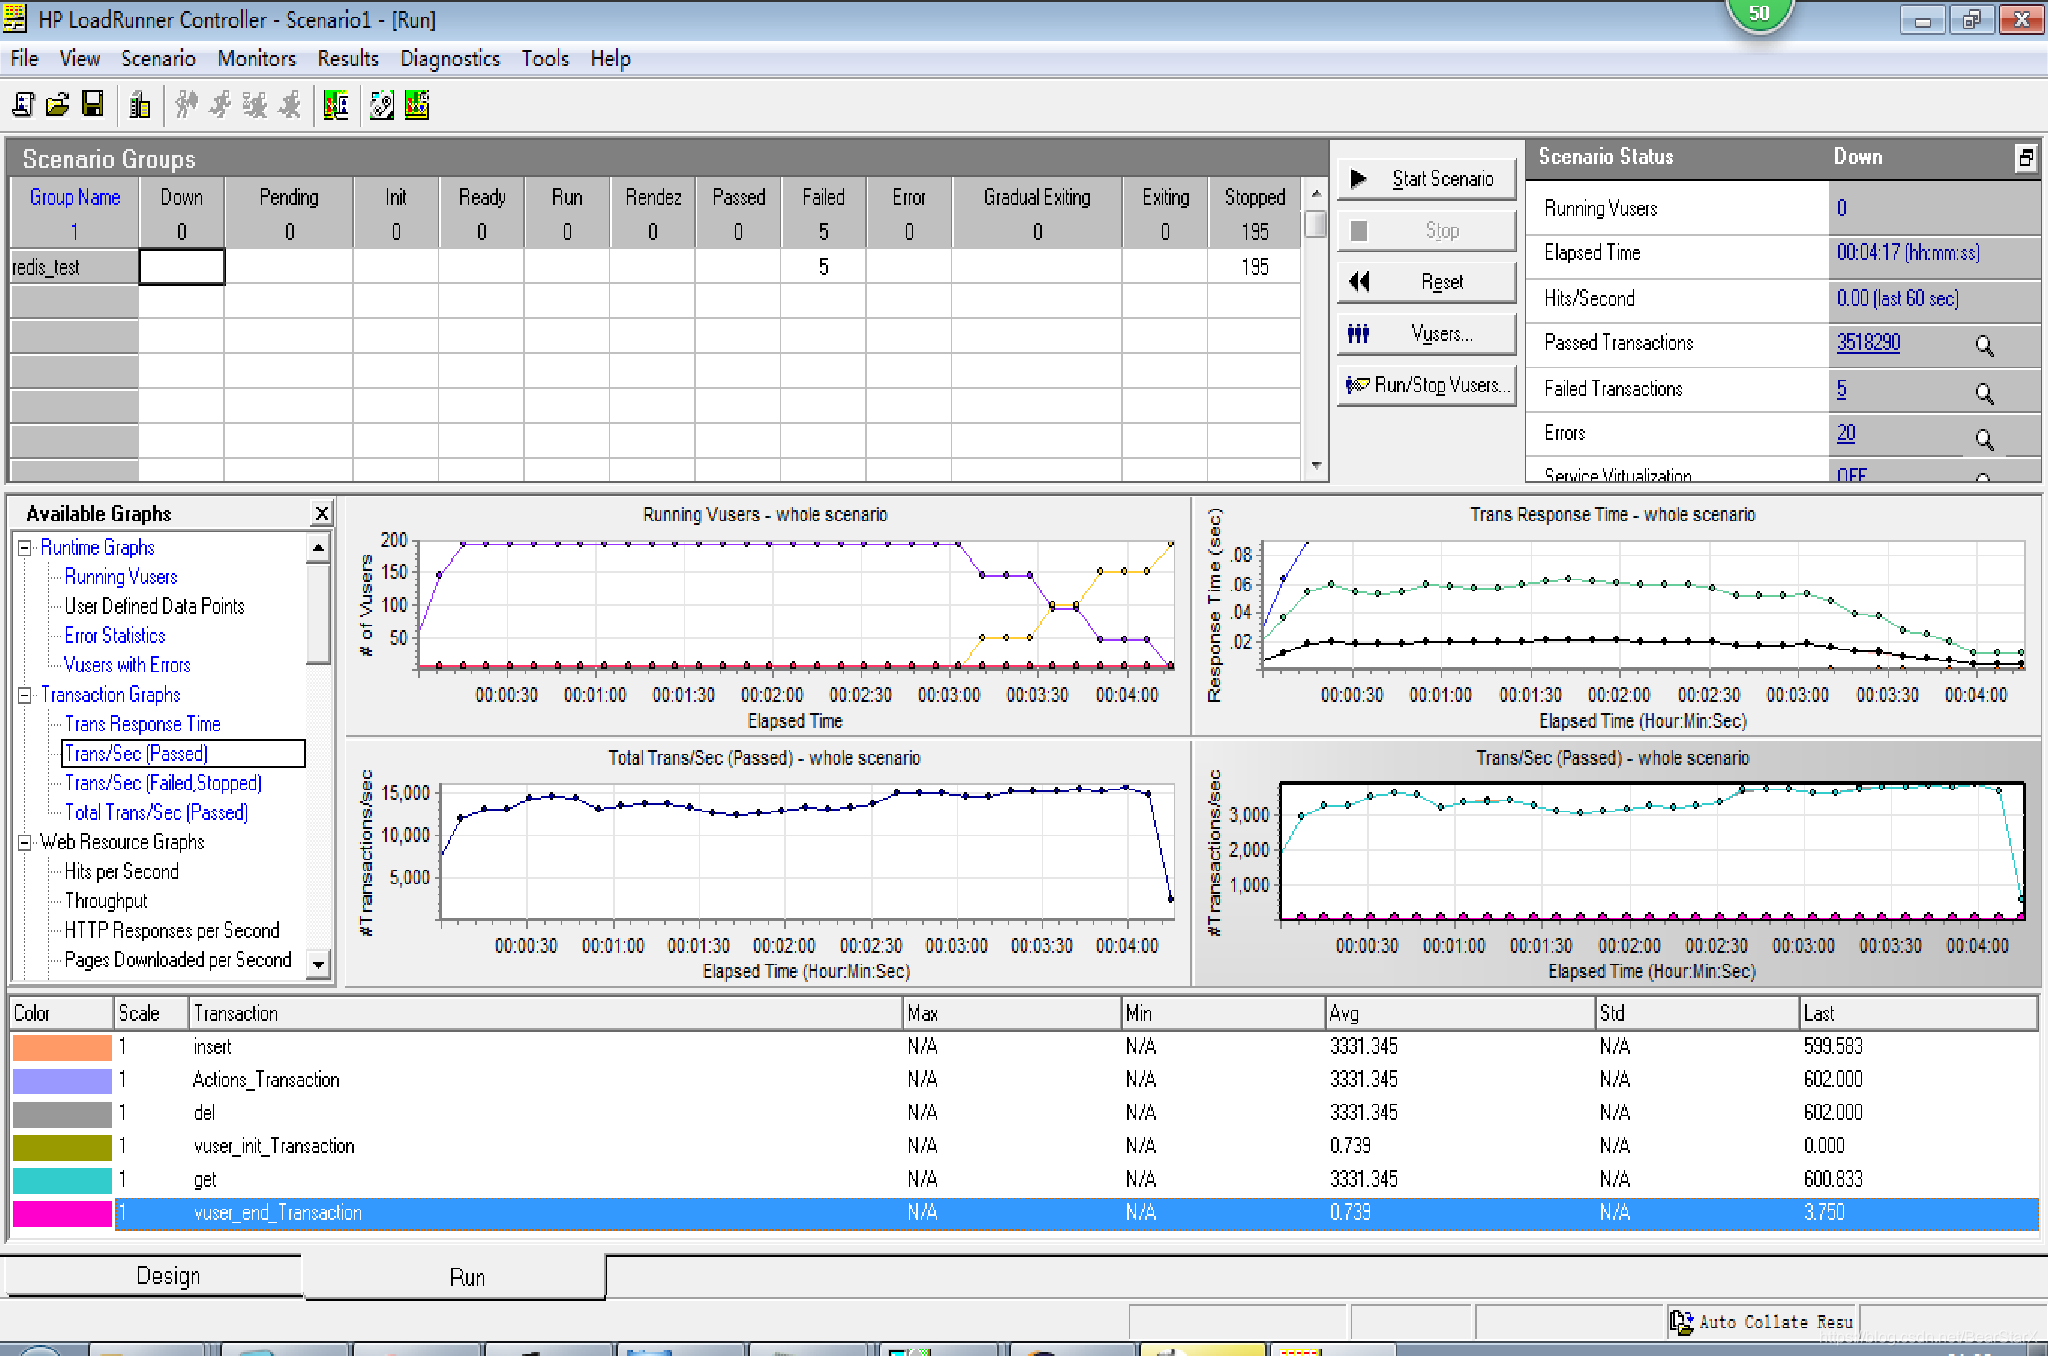
Task: Open the Scenario menu
Action: 158,59
